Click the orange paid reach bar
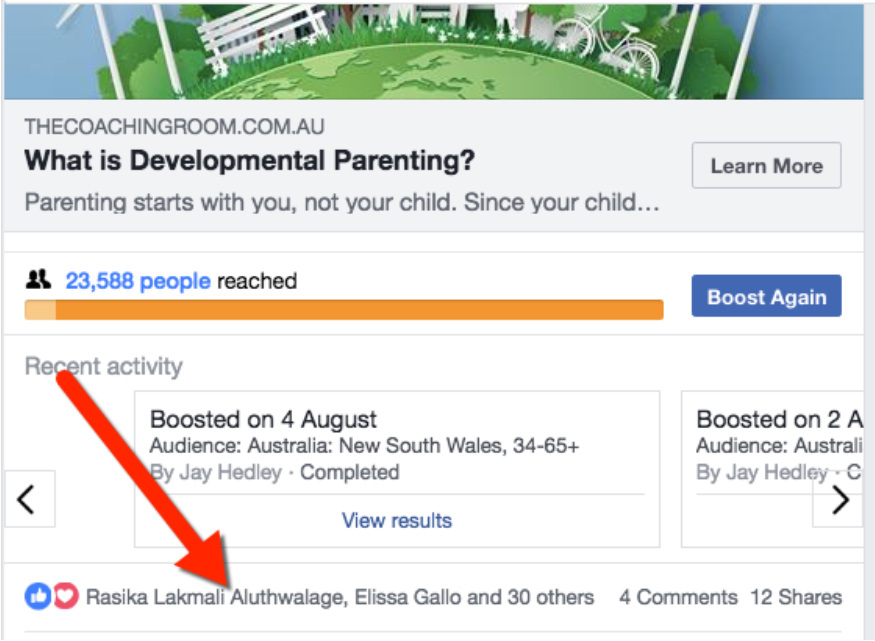Screen dimensions: 875x641 pos(359,310)
